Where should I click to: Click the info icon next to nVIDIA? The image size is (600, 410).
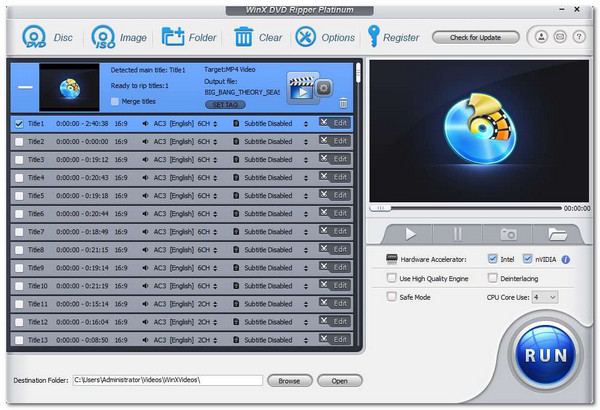[x=566, y=260]
